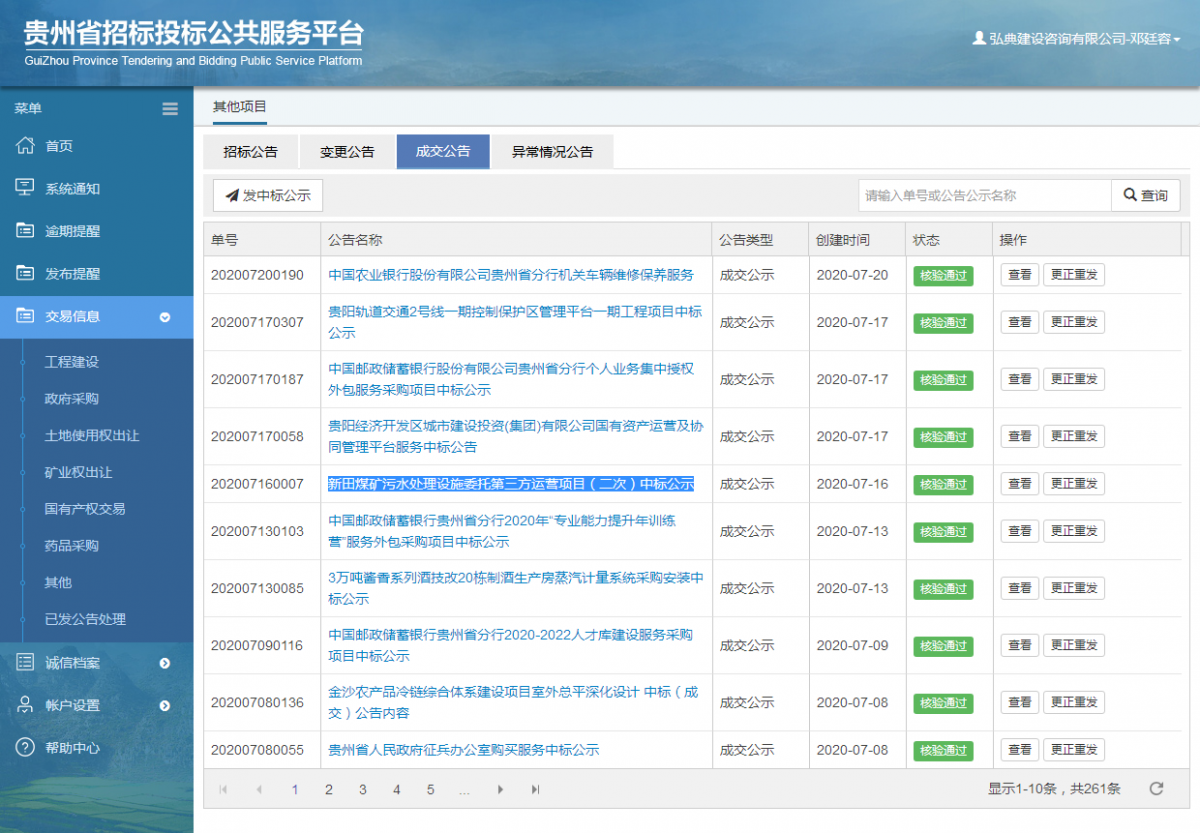1200x833 pixels.
Task: Open link 贵州省人民政府征兵办公室购买服务中标公示
Action: point(463,750)
